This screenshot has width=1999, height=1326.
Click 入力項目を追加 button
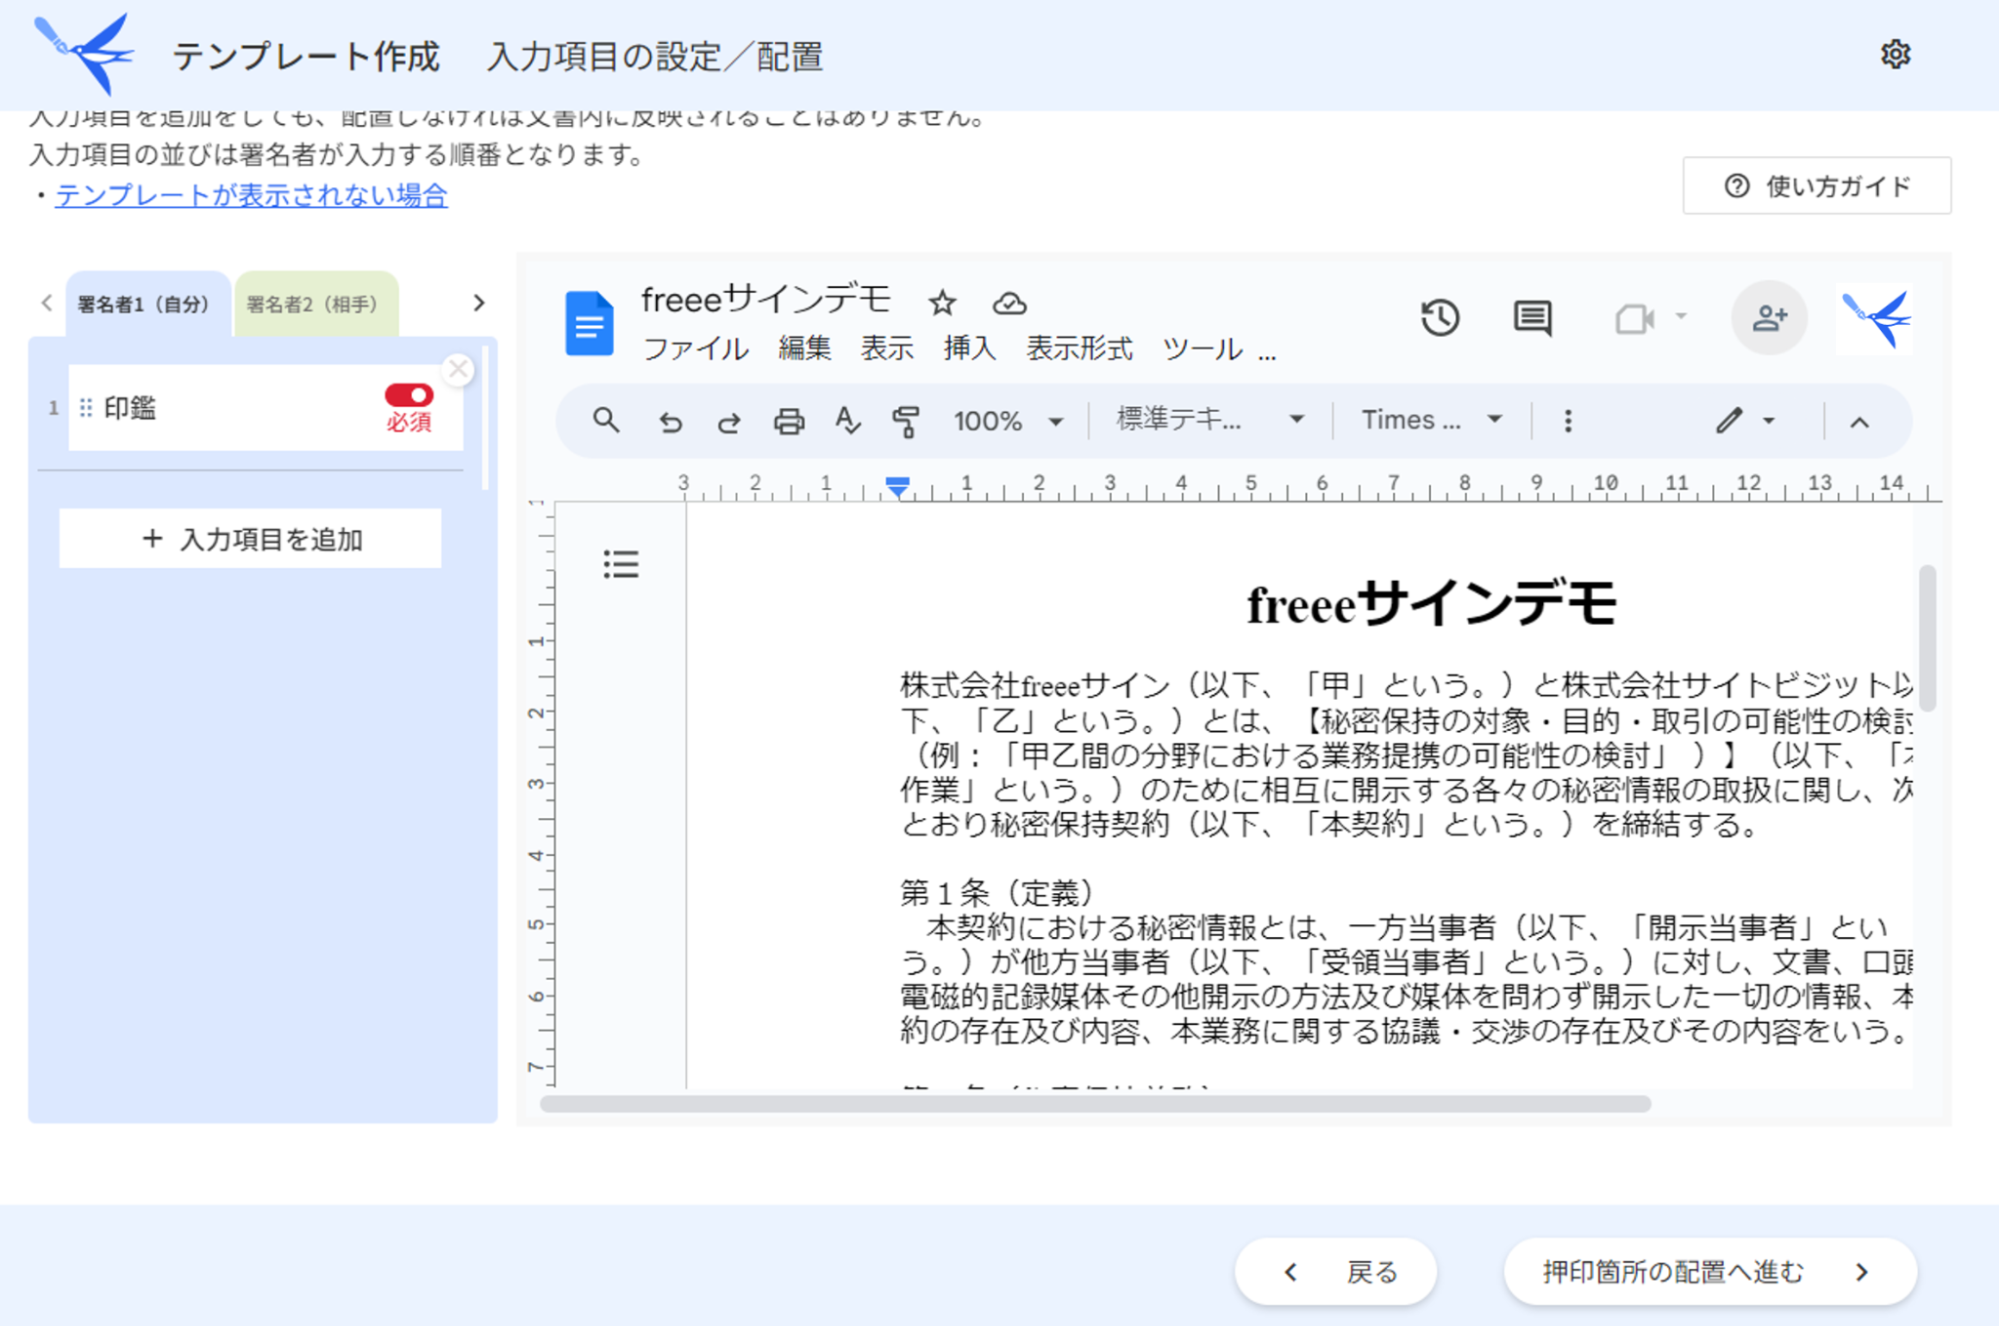point(250,539)
